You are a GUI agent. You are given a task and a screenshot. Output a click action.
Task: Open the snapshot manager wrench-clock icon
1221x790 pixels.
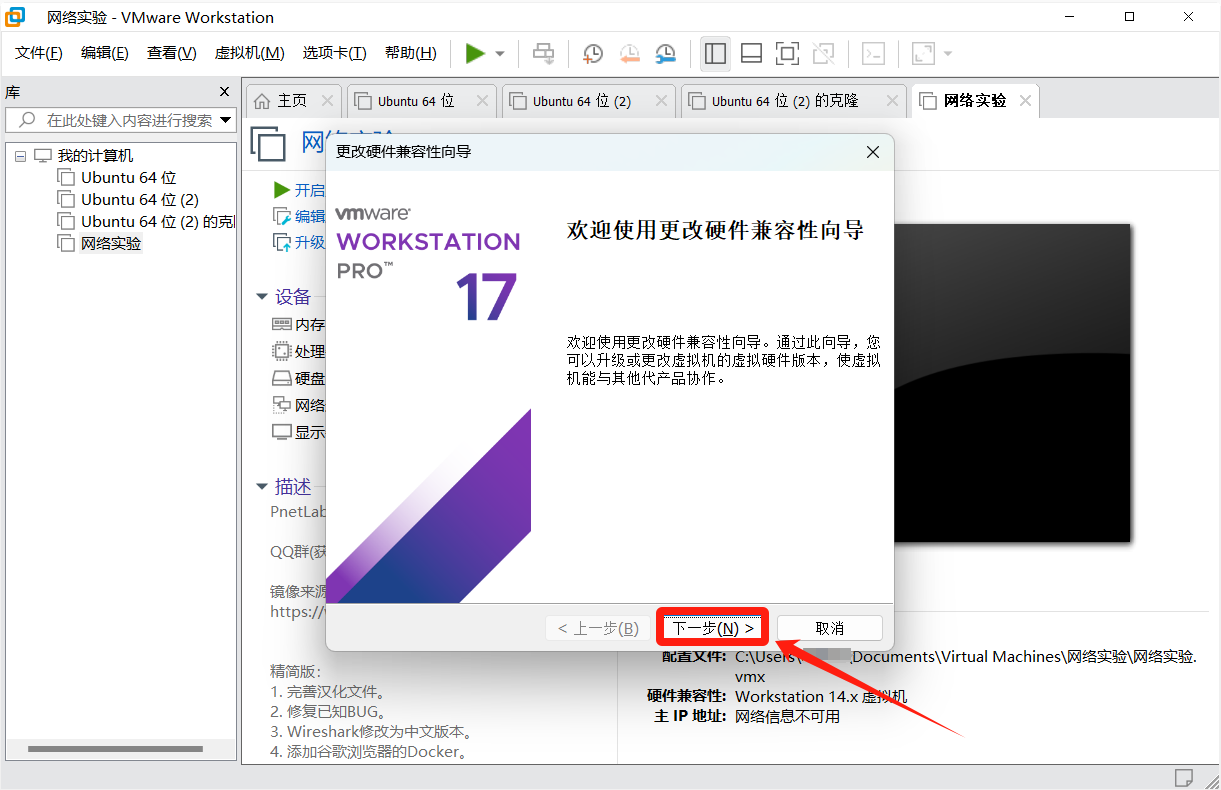[665, 53]
